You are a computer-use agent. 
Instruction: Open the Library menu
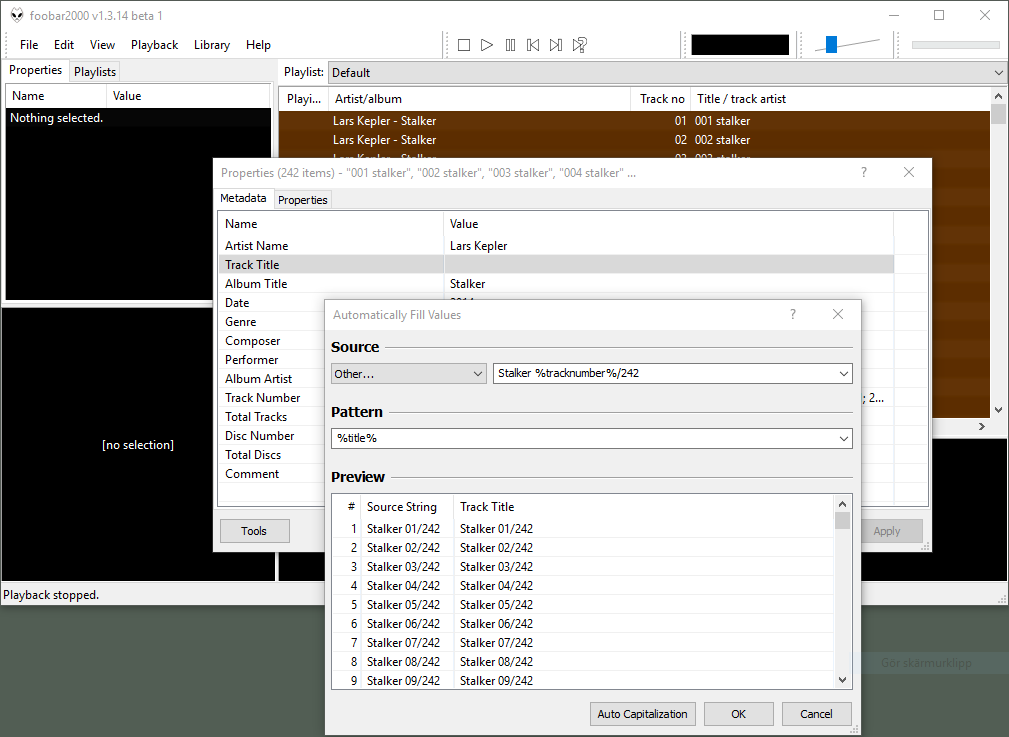click(211, 45)
